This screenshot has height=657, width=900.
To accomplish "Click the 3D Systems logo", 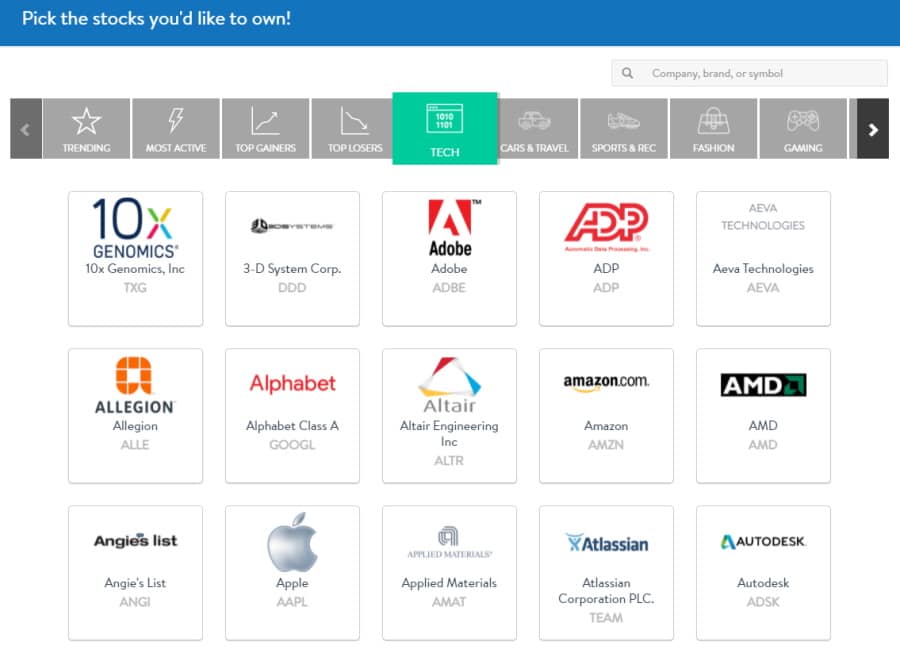I will coord(292,226).
